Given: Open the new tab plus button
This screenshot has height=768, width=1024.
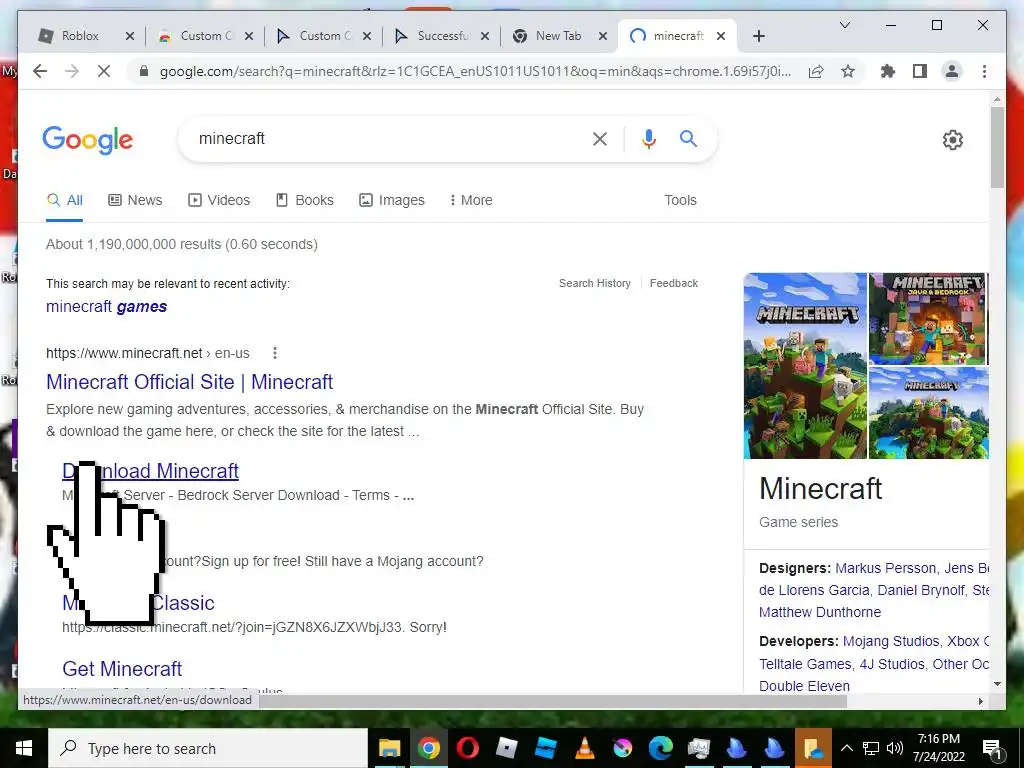Looking at the screenshot, I should (x=758, y=37).
